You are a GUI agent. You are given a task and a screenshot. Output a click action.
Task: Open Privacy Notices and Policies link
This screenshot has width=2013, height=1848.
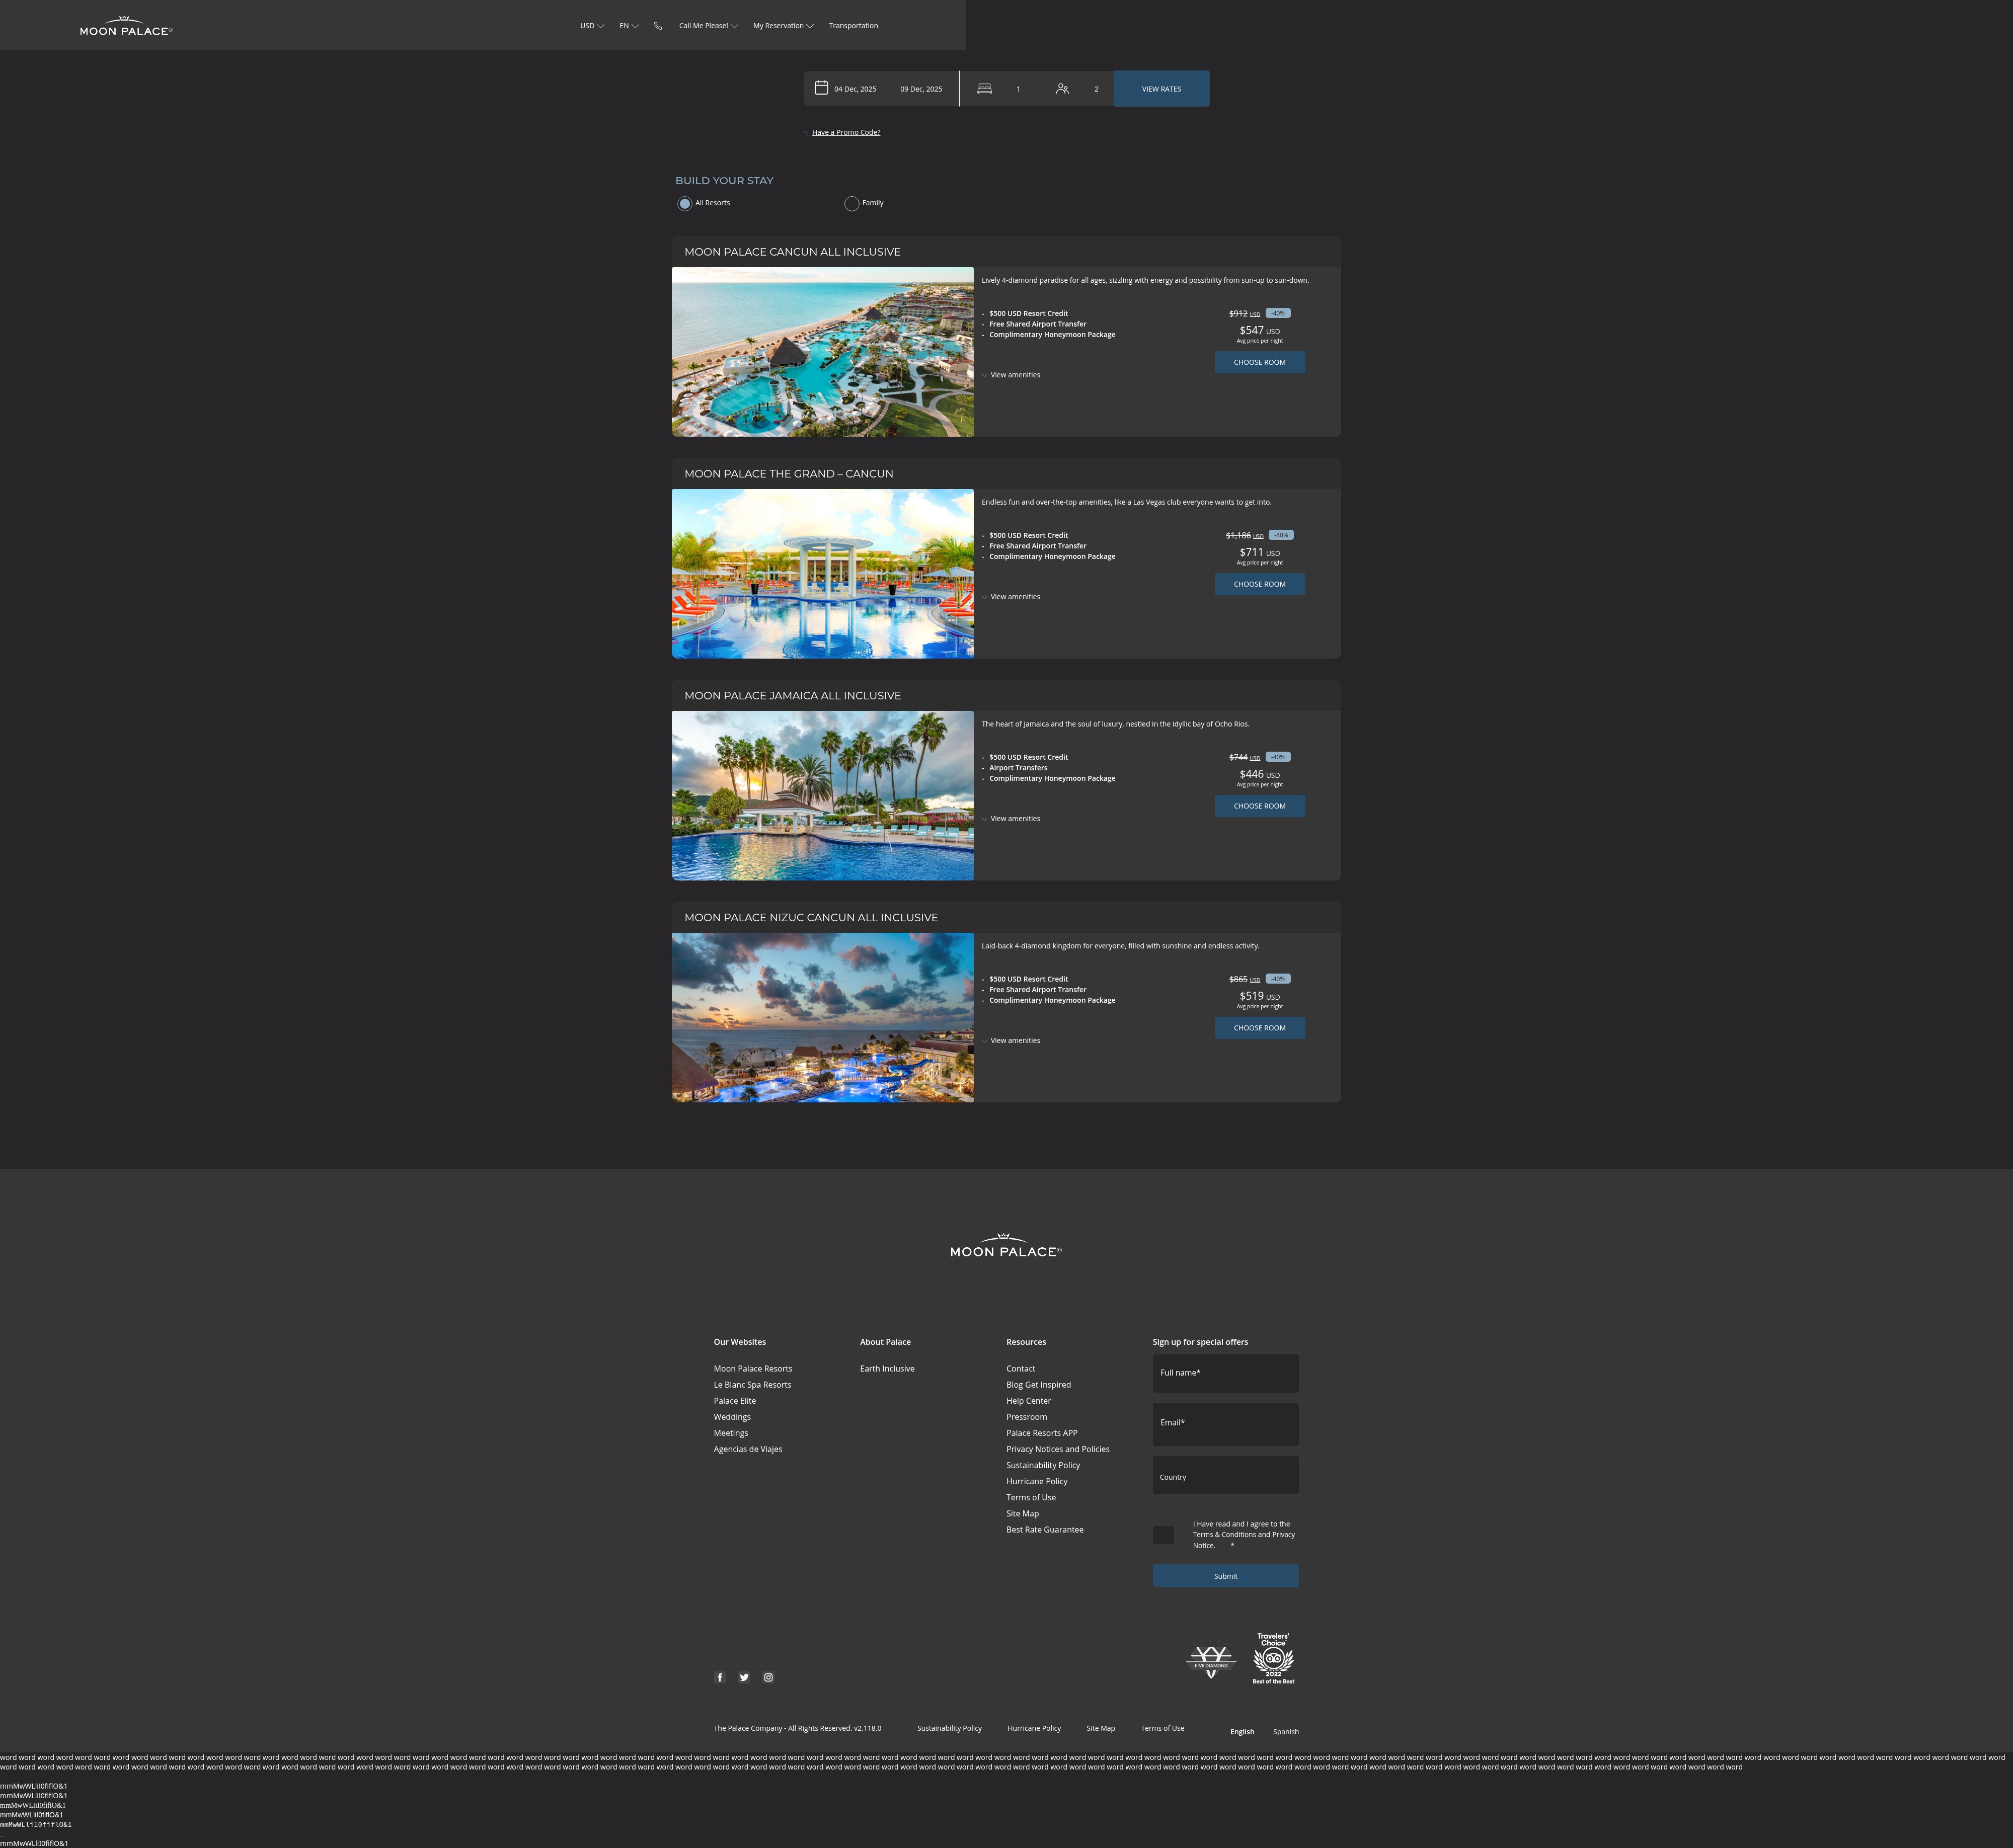[1058, 1449]
